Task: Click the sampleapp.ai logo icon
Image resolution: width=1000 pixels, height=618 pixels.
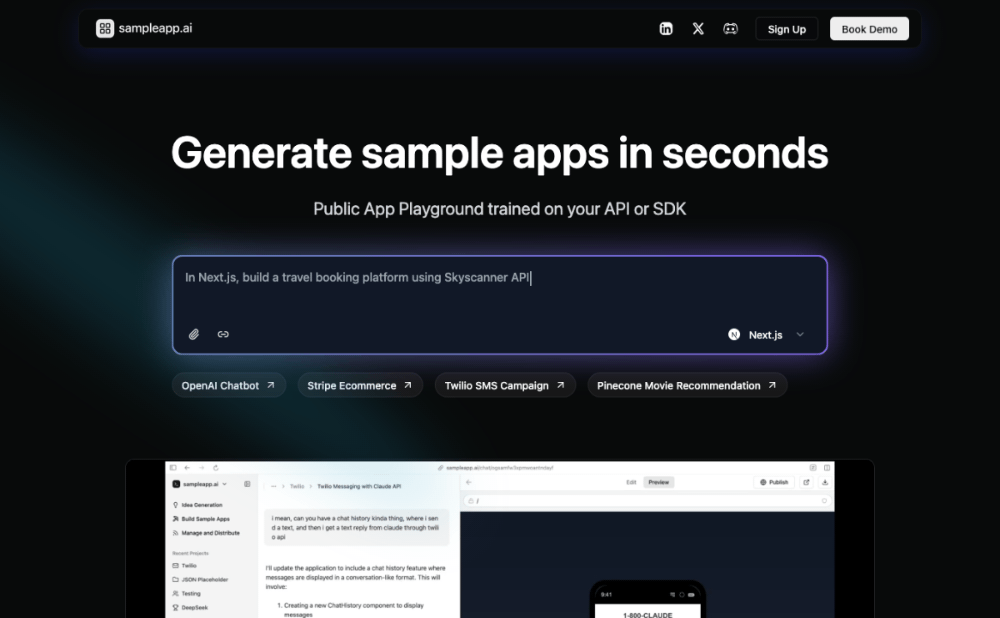Action: click(105, 29)
